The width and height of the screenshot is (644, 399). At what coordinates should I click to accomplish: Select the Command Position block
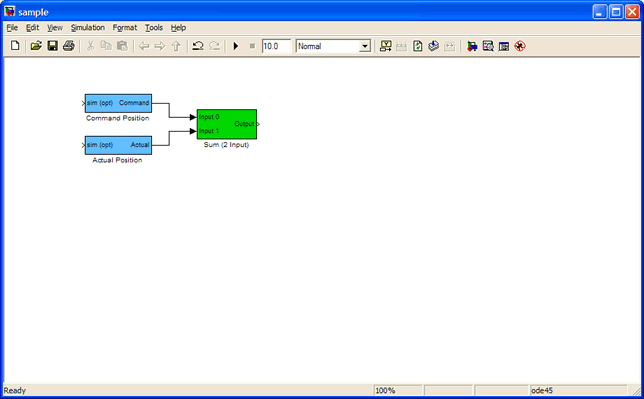[x=118, y=103]
